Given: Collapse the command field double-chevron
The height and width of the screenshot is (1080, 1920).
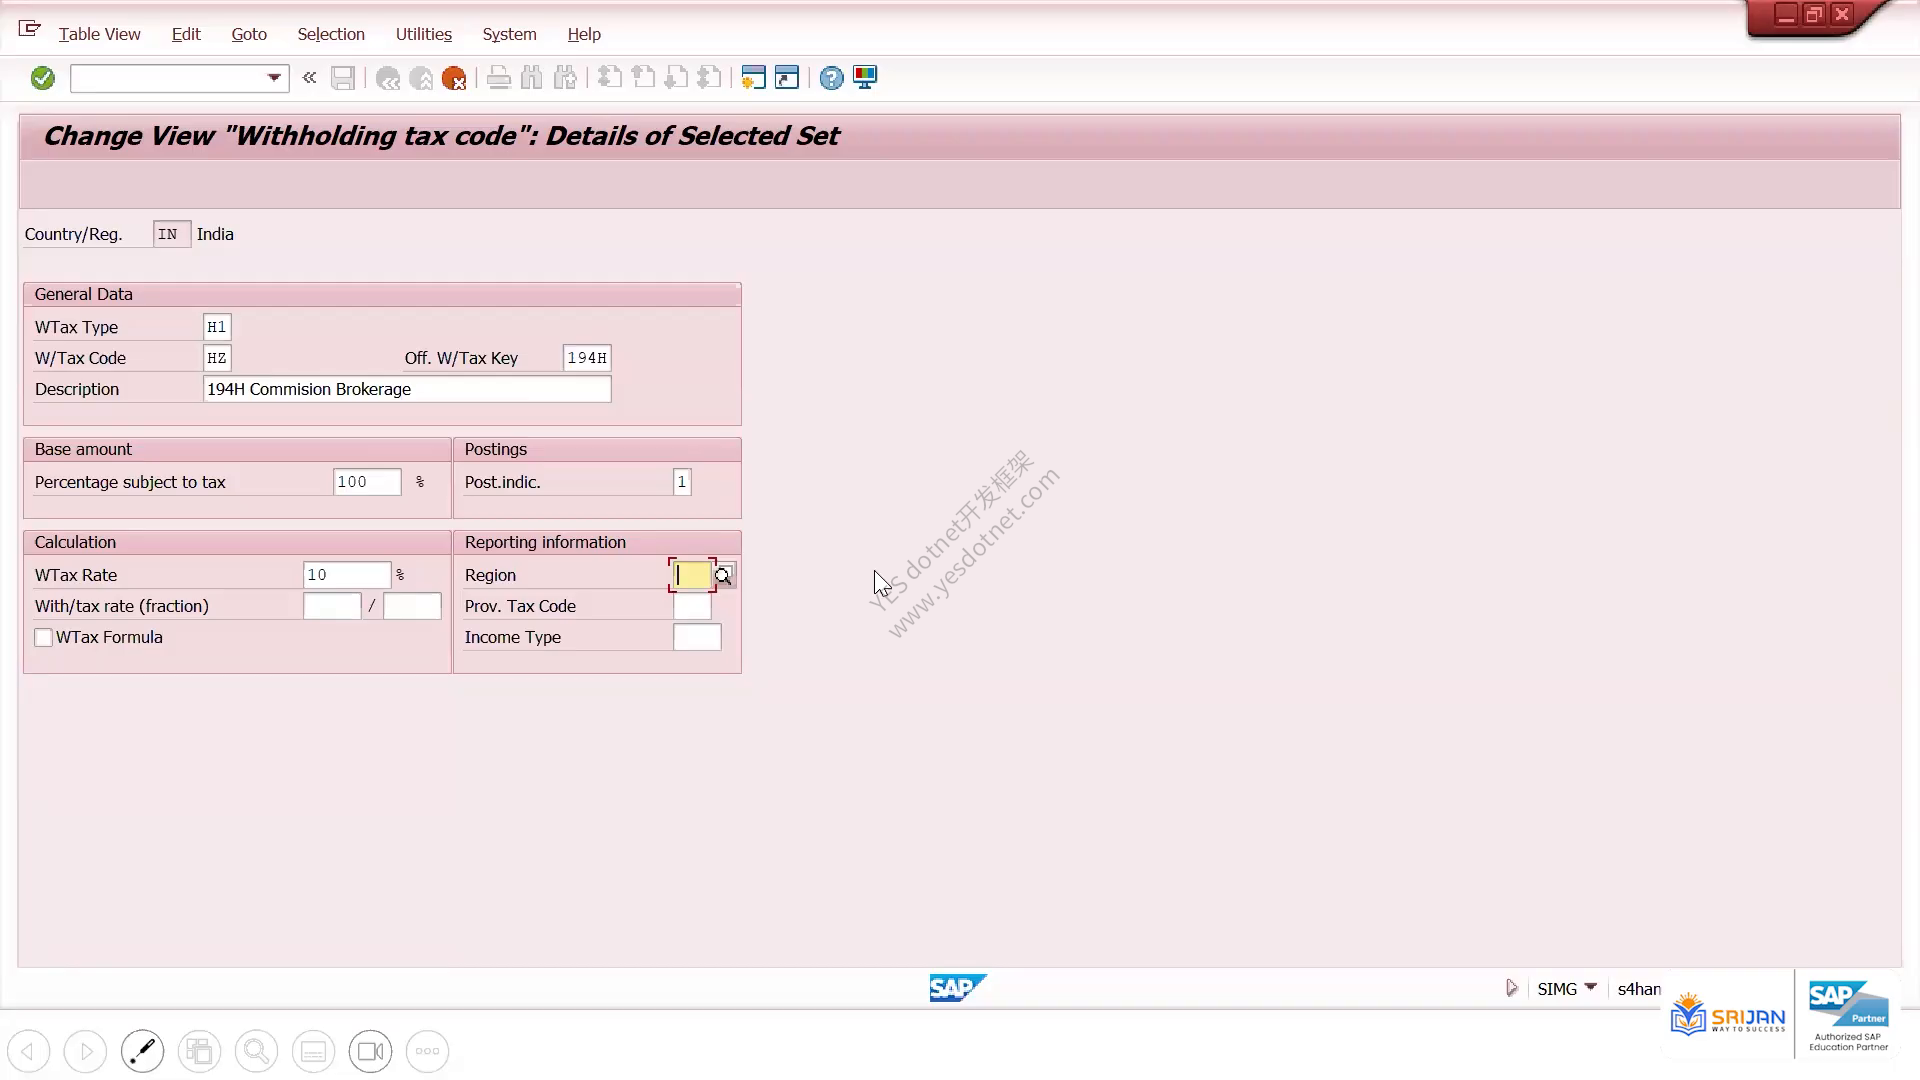Looking at the screenshot, I should pyautogui.click(x=309, y=78).
